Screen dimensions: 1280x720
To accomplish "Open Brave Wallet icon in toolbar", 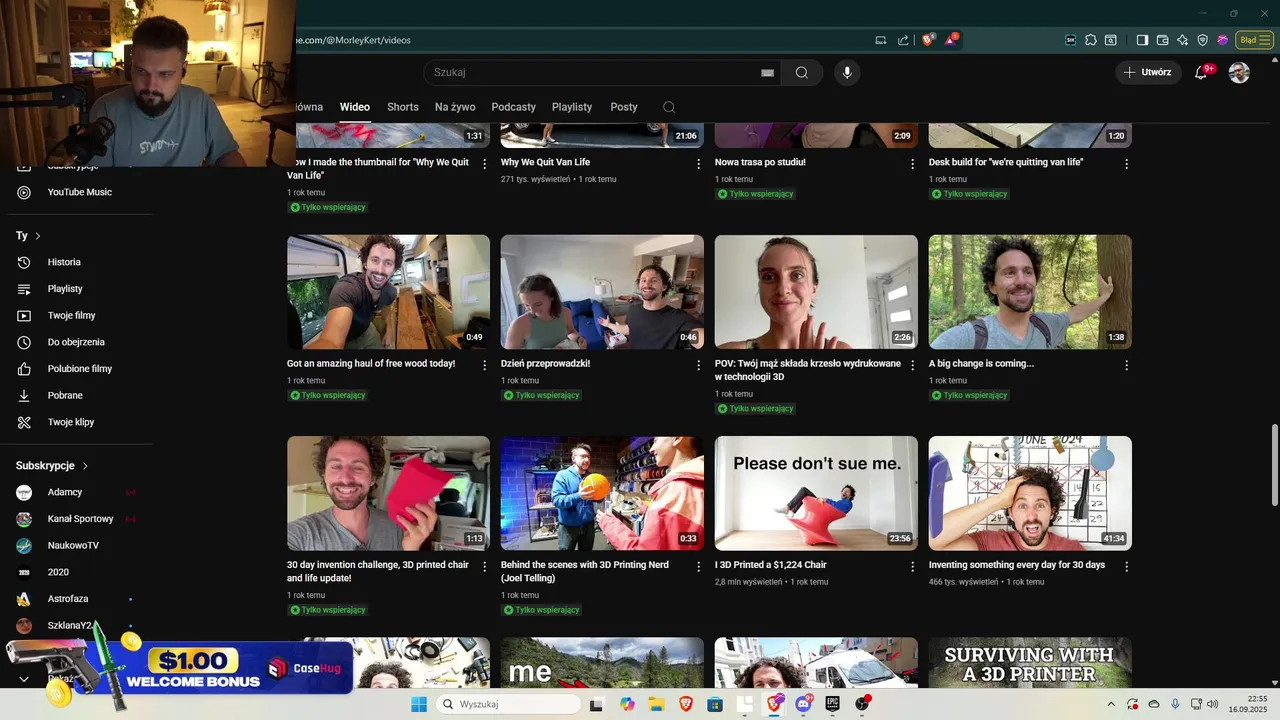I will [x=1162, y=40].
